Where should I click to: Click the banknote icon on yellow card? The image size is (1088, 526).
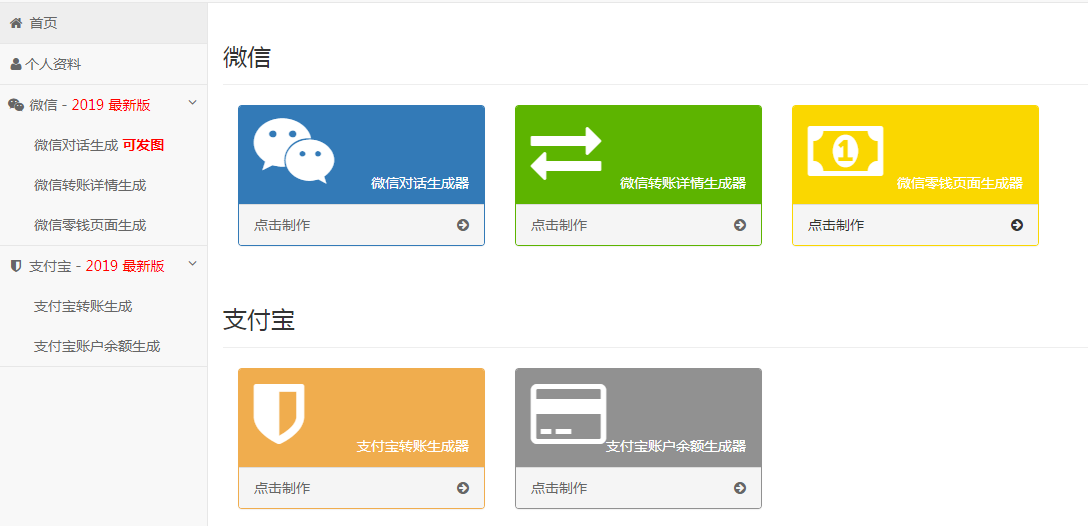[845, 151]
